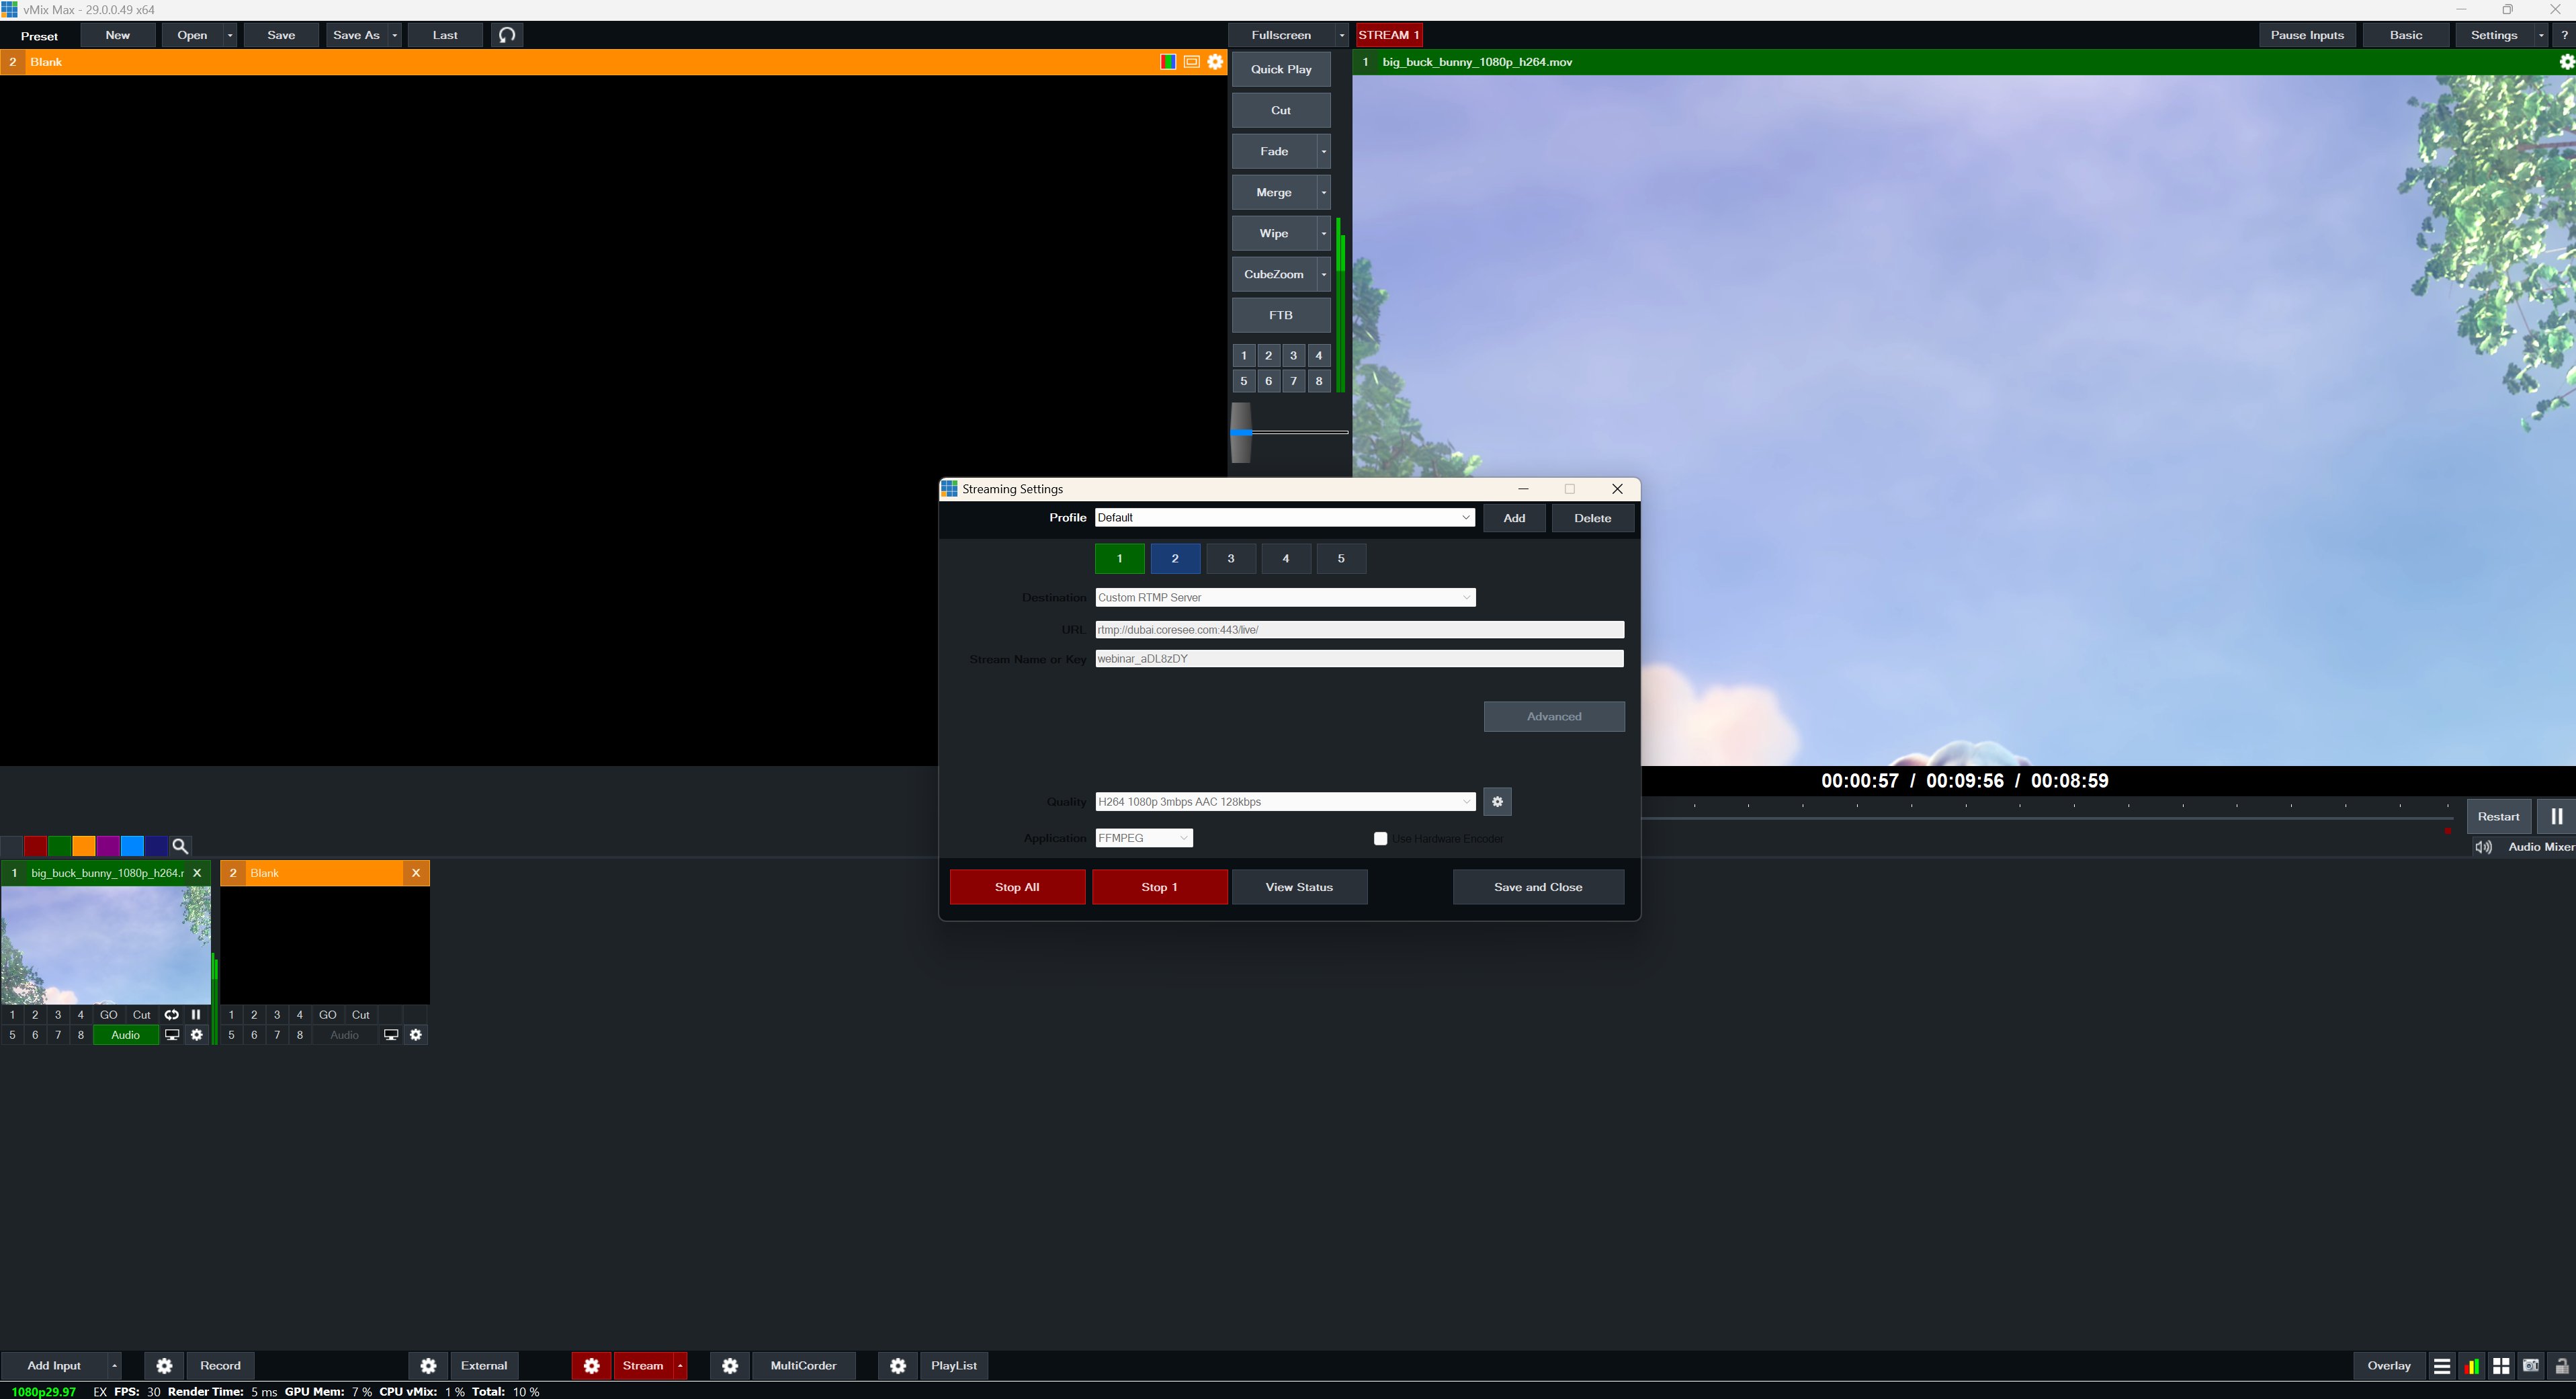
Task: Click the Quick Play transition button
Action: [1281, 69]
